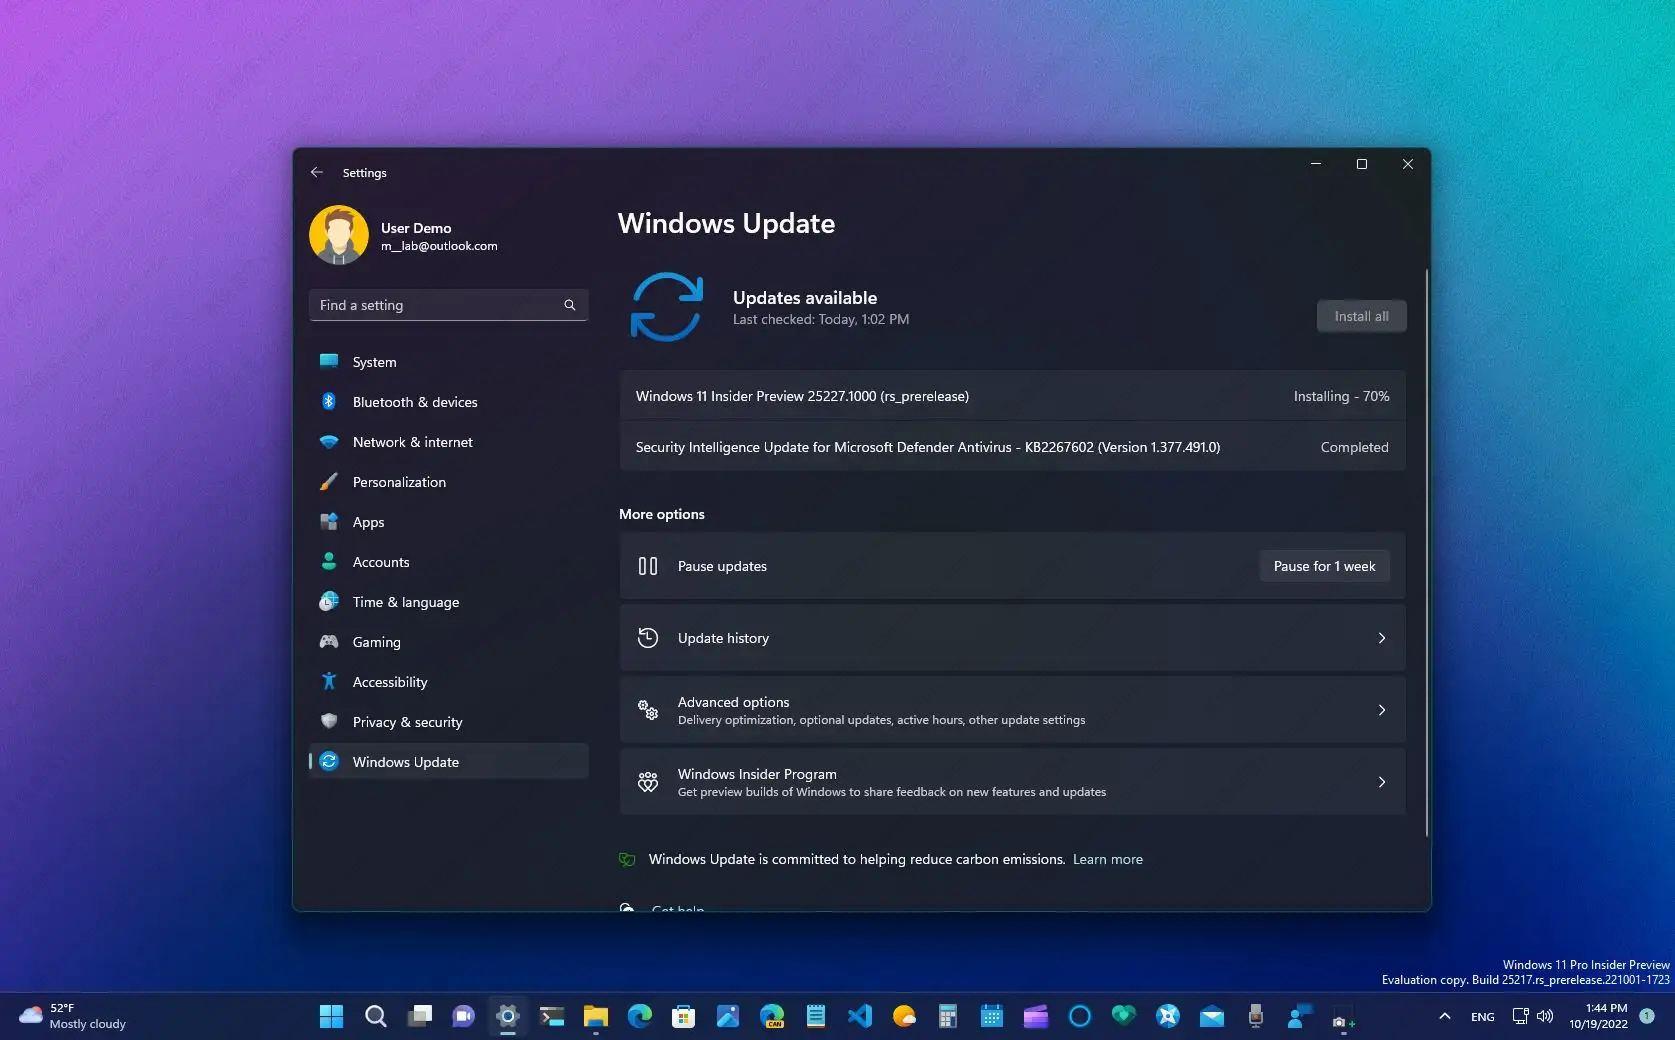The image size is (1675, 1040).
Task: Click the Install all button
Action: (x=1360, y=315)
